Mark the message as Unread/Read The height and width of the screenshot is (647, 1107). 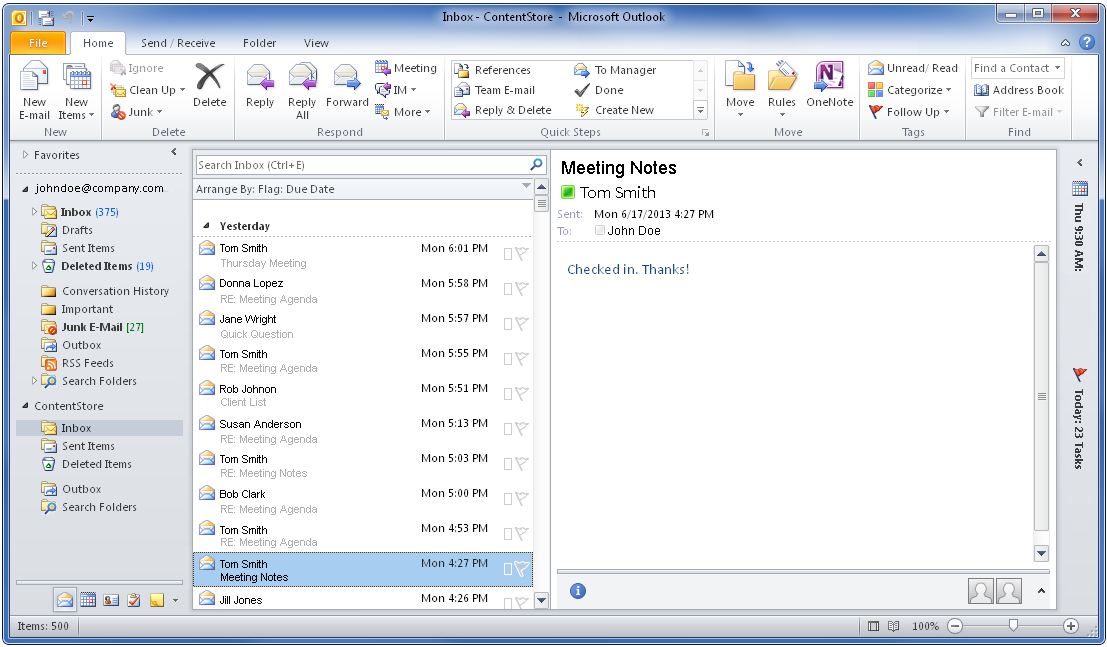pos(913,68)
